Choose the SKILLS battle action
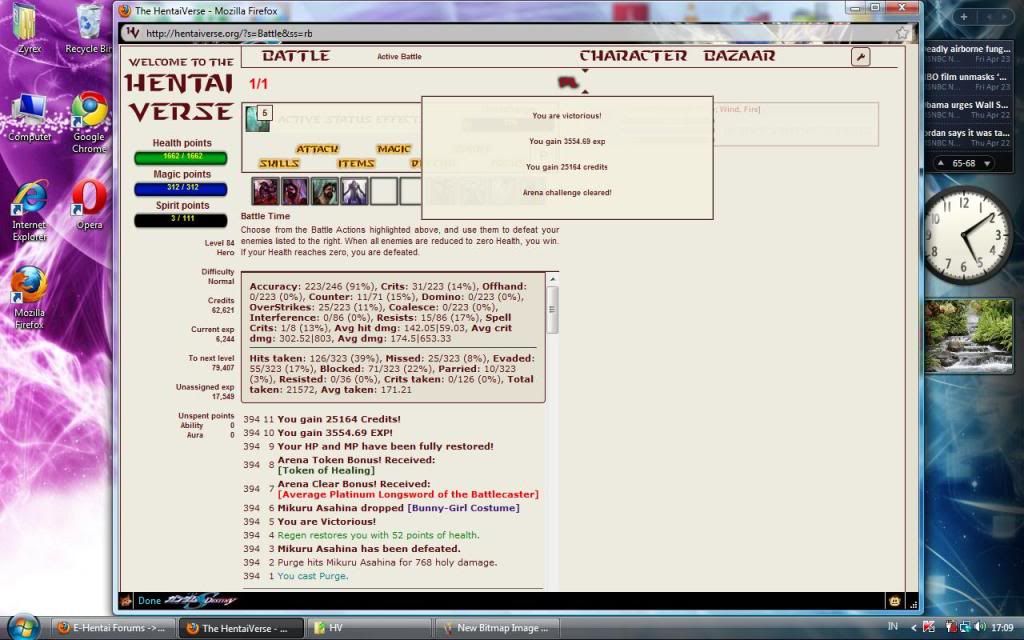Image resolution: width=1024 pixels, height=640 pixels. coord(280,163)
